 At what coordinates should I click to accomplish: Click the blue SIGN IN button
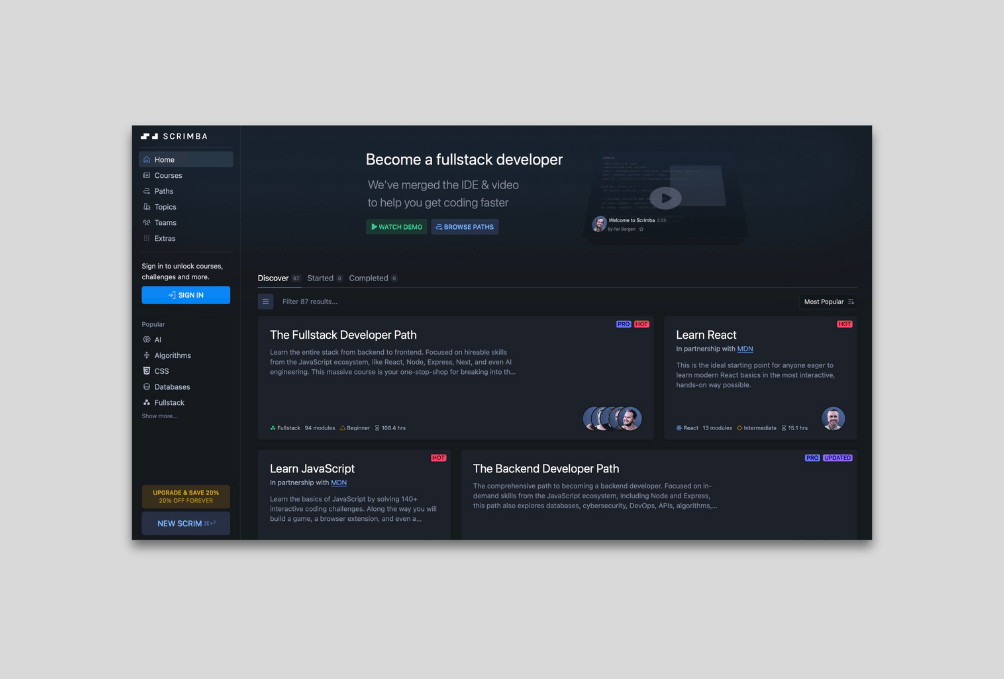[186, 295]
